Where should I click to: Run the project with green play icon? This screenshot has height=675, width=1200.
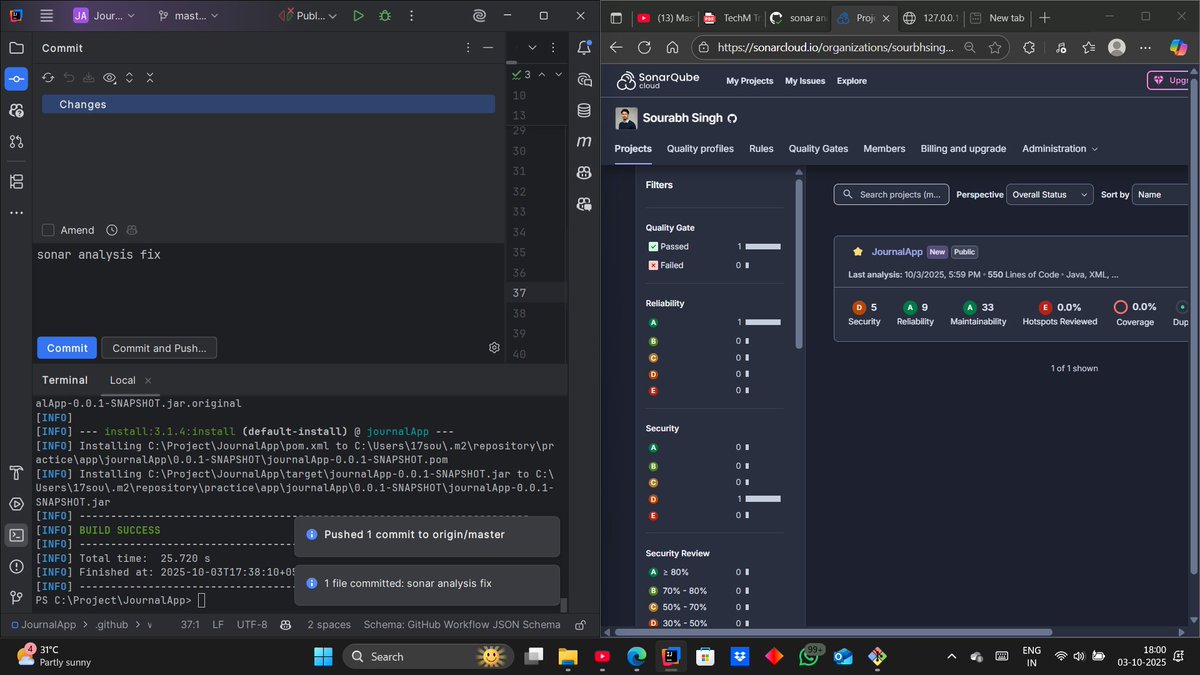[358, 16]
